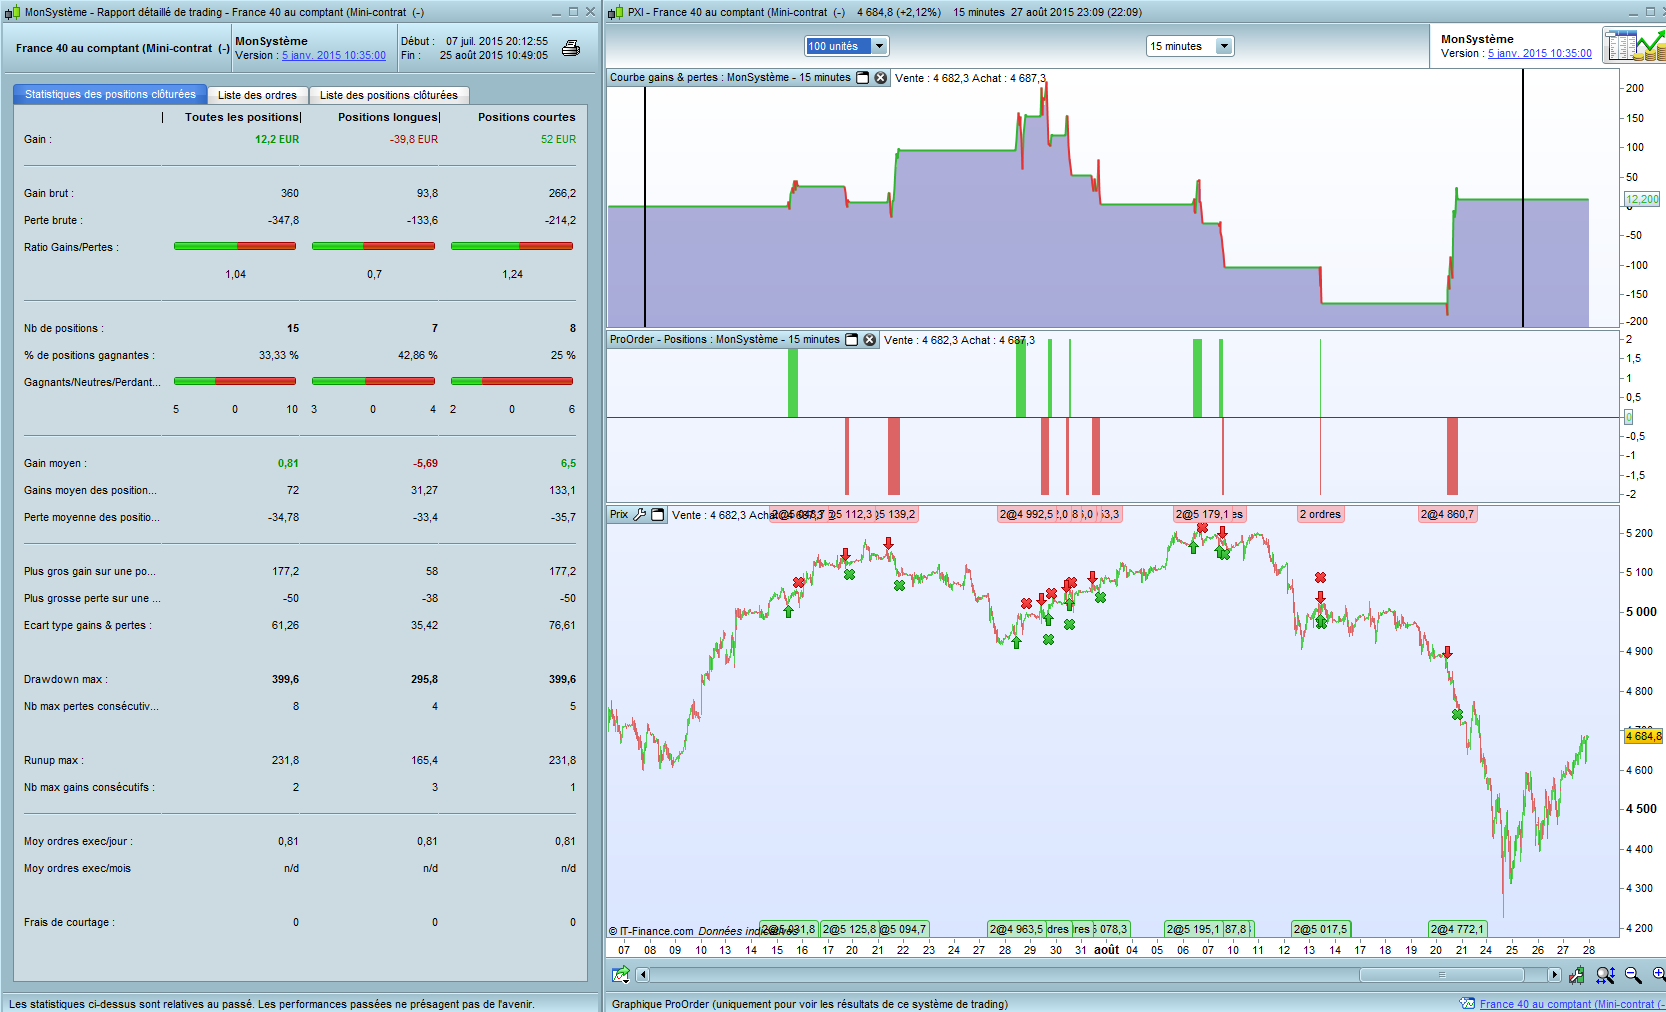This screenshot has width=1666, height=1012.
Task: Open Liste des positions clôturées tab
Action: pyautogui.click(x=388, y=95)
